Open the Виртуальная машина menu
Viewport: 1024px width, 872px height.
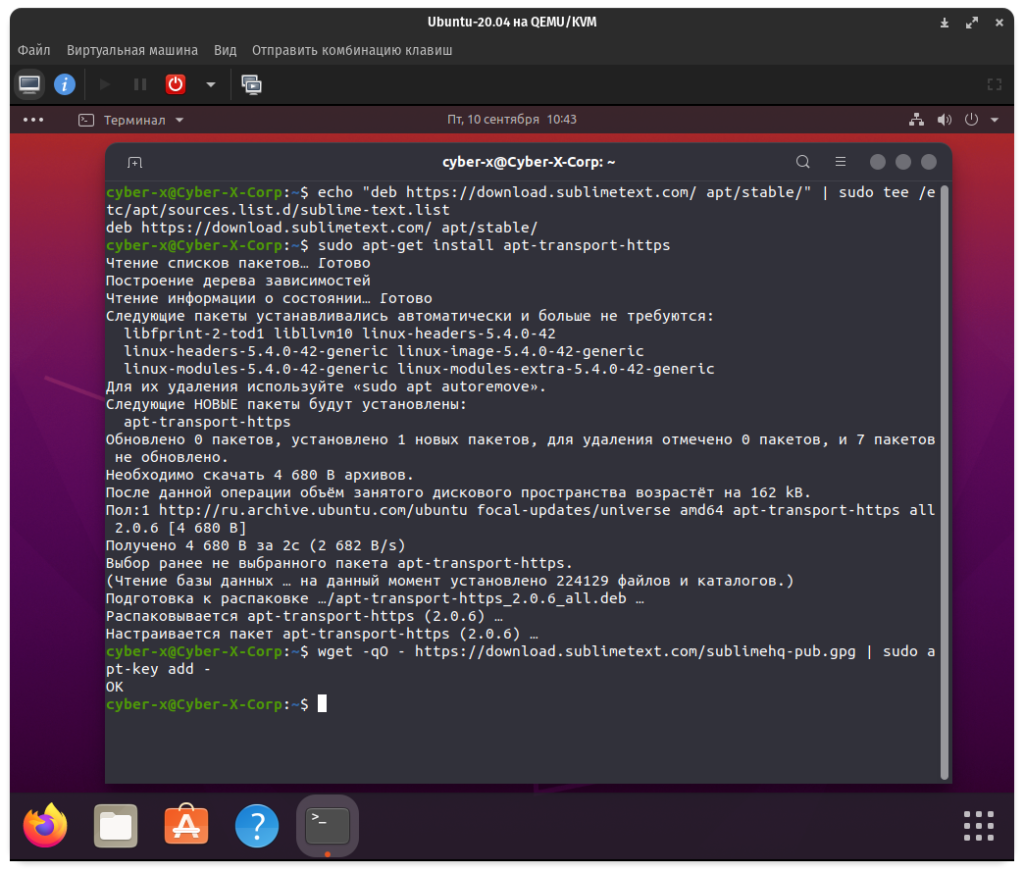click(x=132, y=50)
